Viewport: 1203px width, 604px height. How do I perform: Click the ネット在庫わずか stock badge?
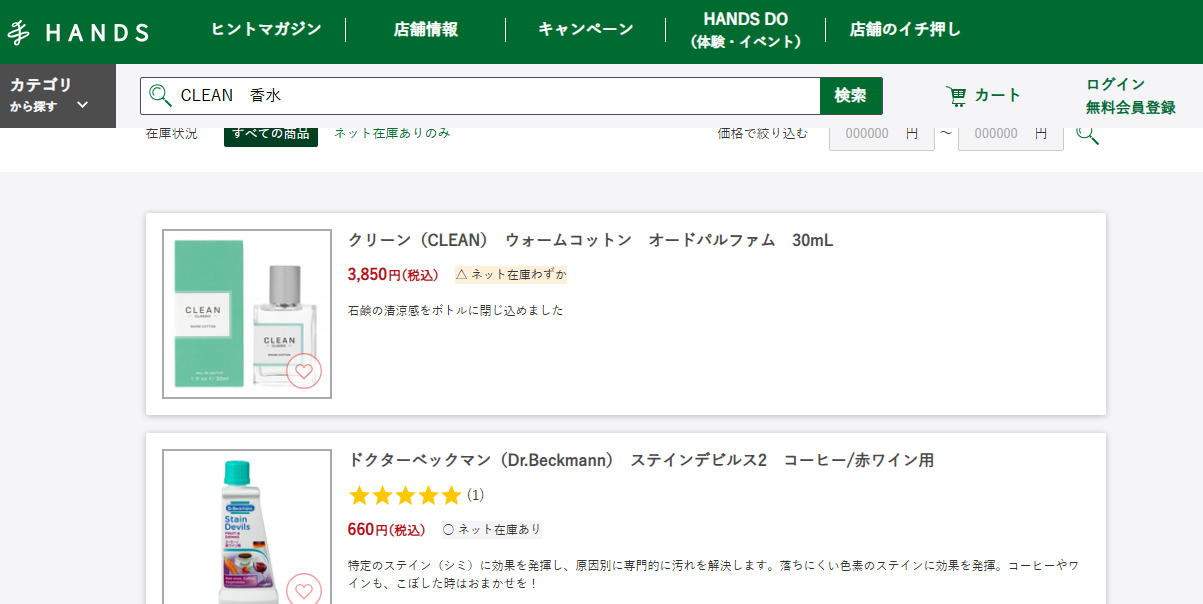point(511,274)
